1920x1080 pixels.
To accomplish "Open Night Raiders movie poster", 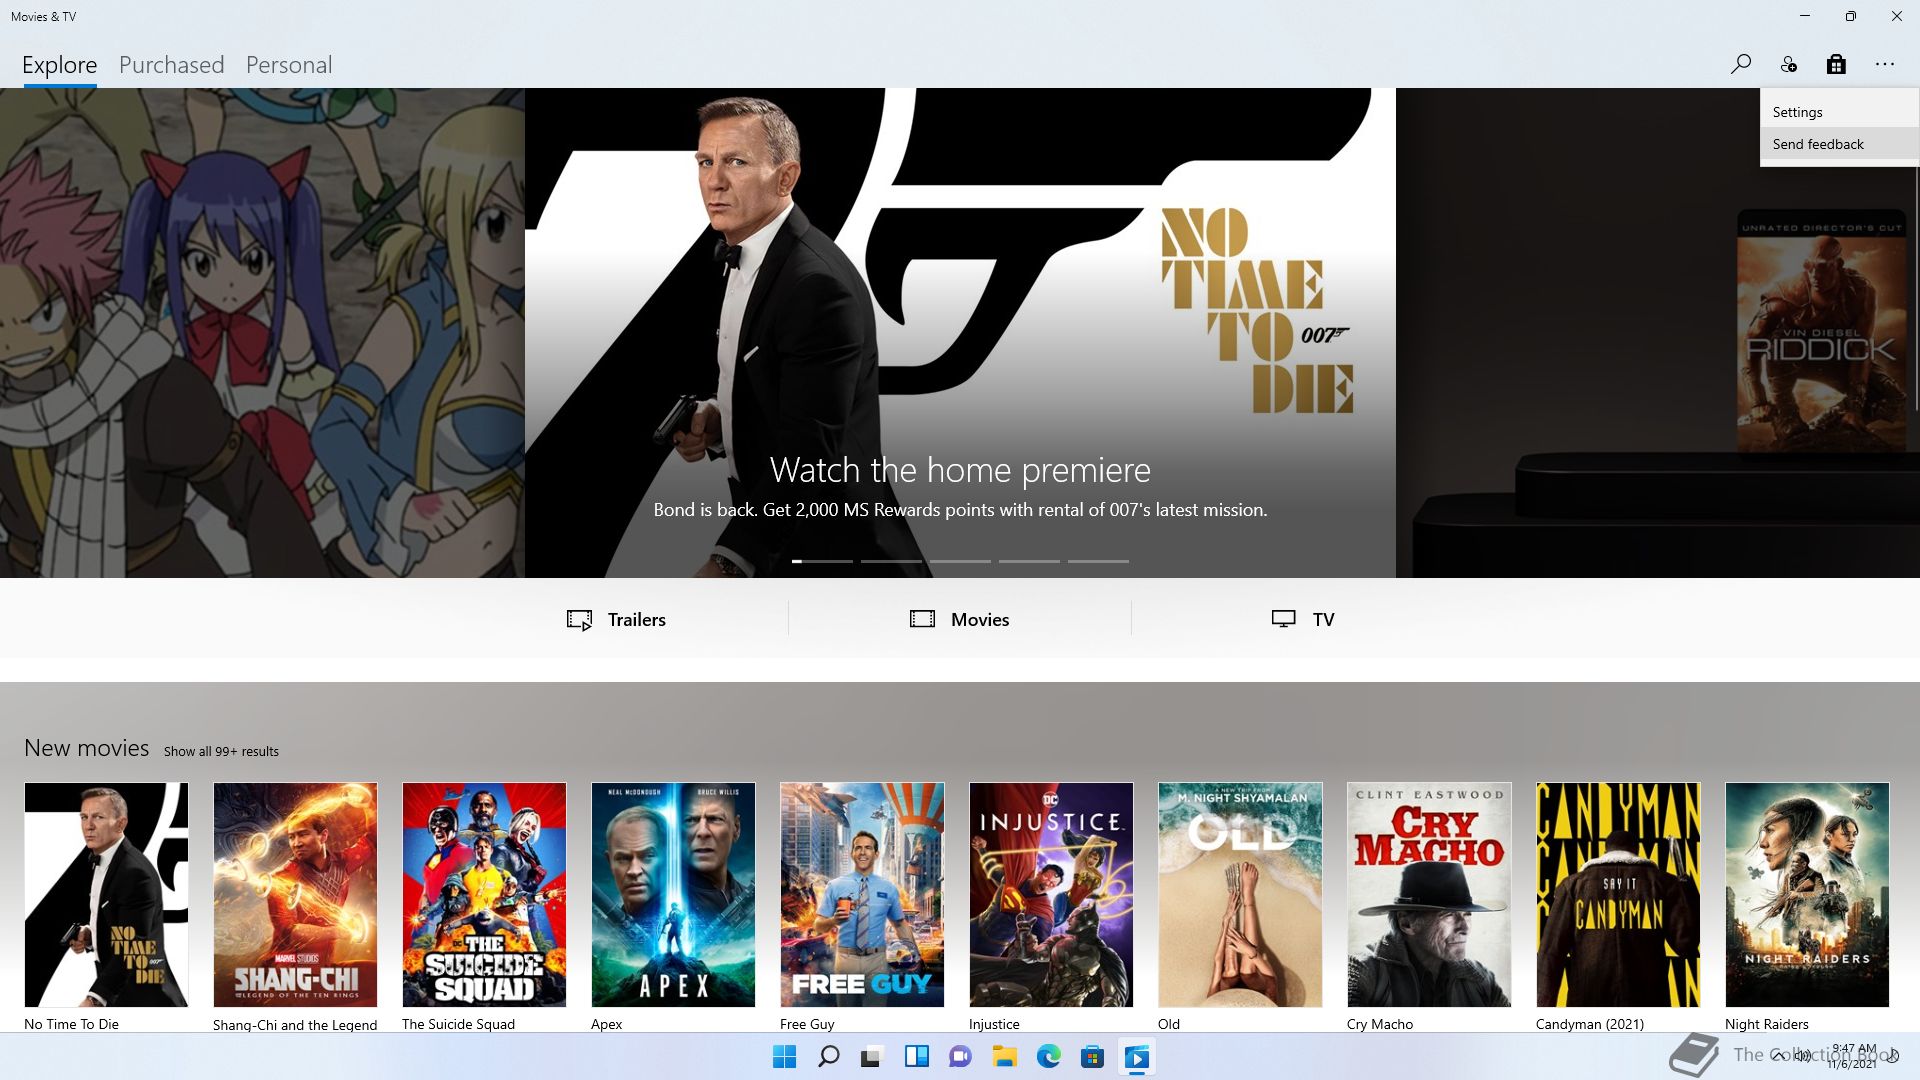I will (1807, 895).
